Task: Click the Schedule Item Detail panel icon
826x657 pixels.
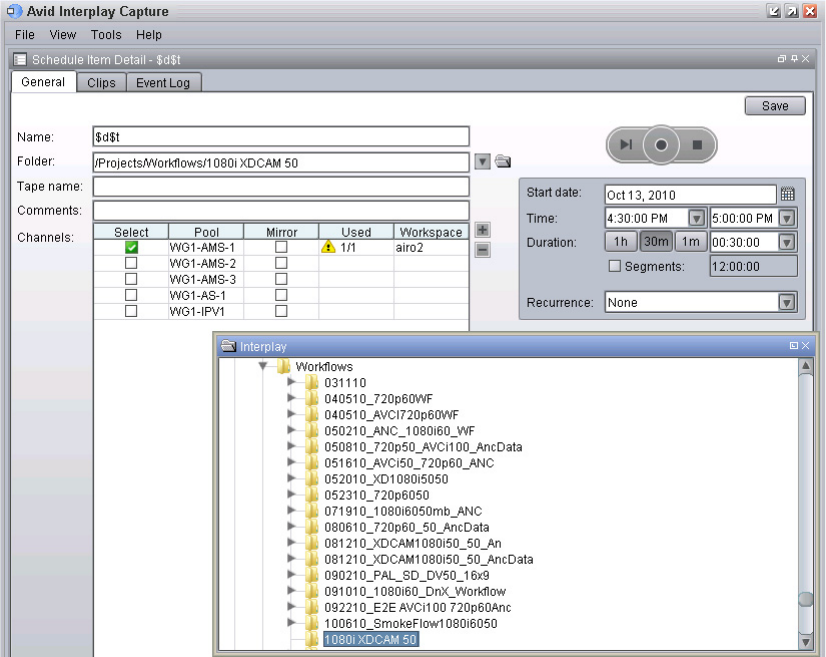Action: click(20, 60)
